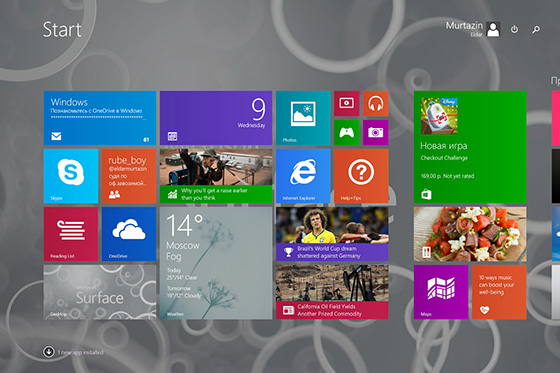The width and height of the screenshot is (560, 373).
Task: Open the Surface Desktop tile
Action: click(100, 292)
